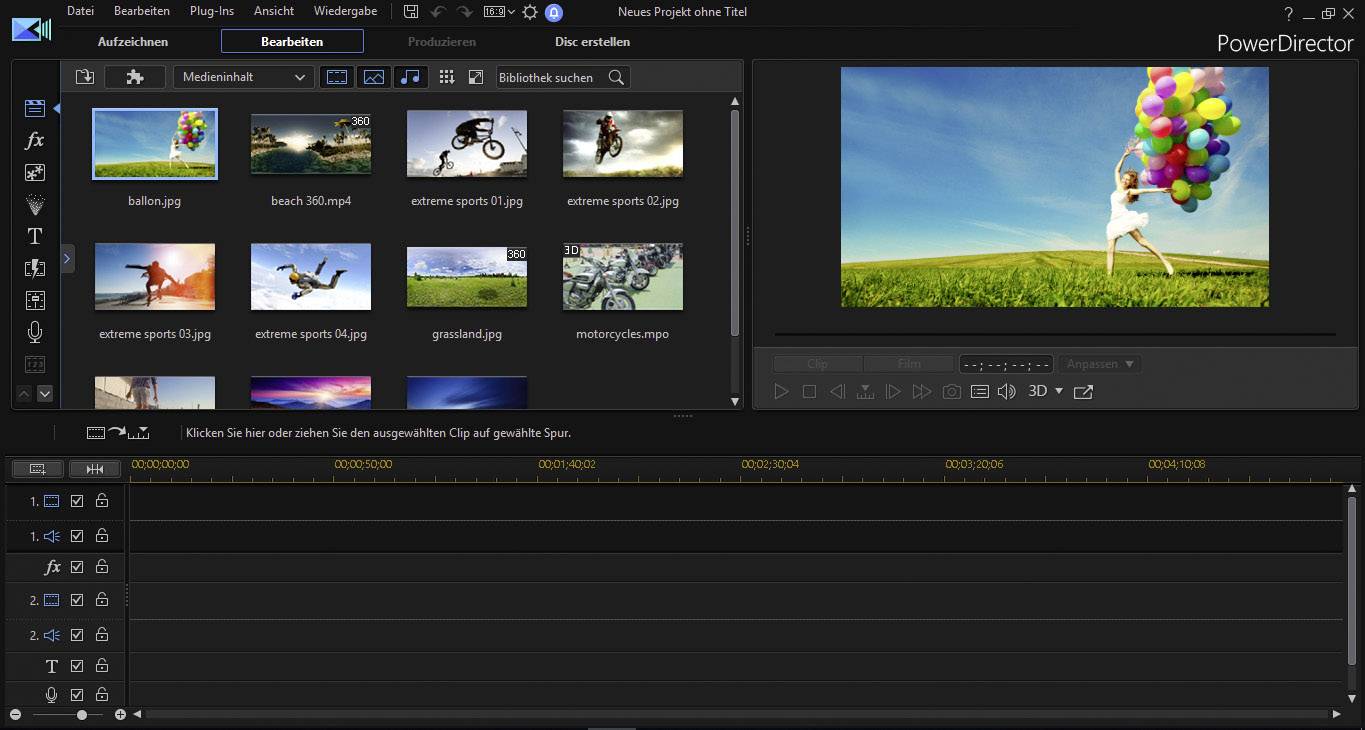Take a snapshot with the camera icon
The height and width of the screenshot is (730, 1365).
[951, 392]
